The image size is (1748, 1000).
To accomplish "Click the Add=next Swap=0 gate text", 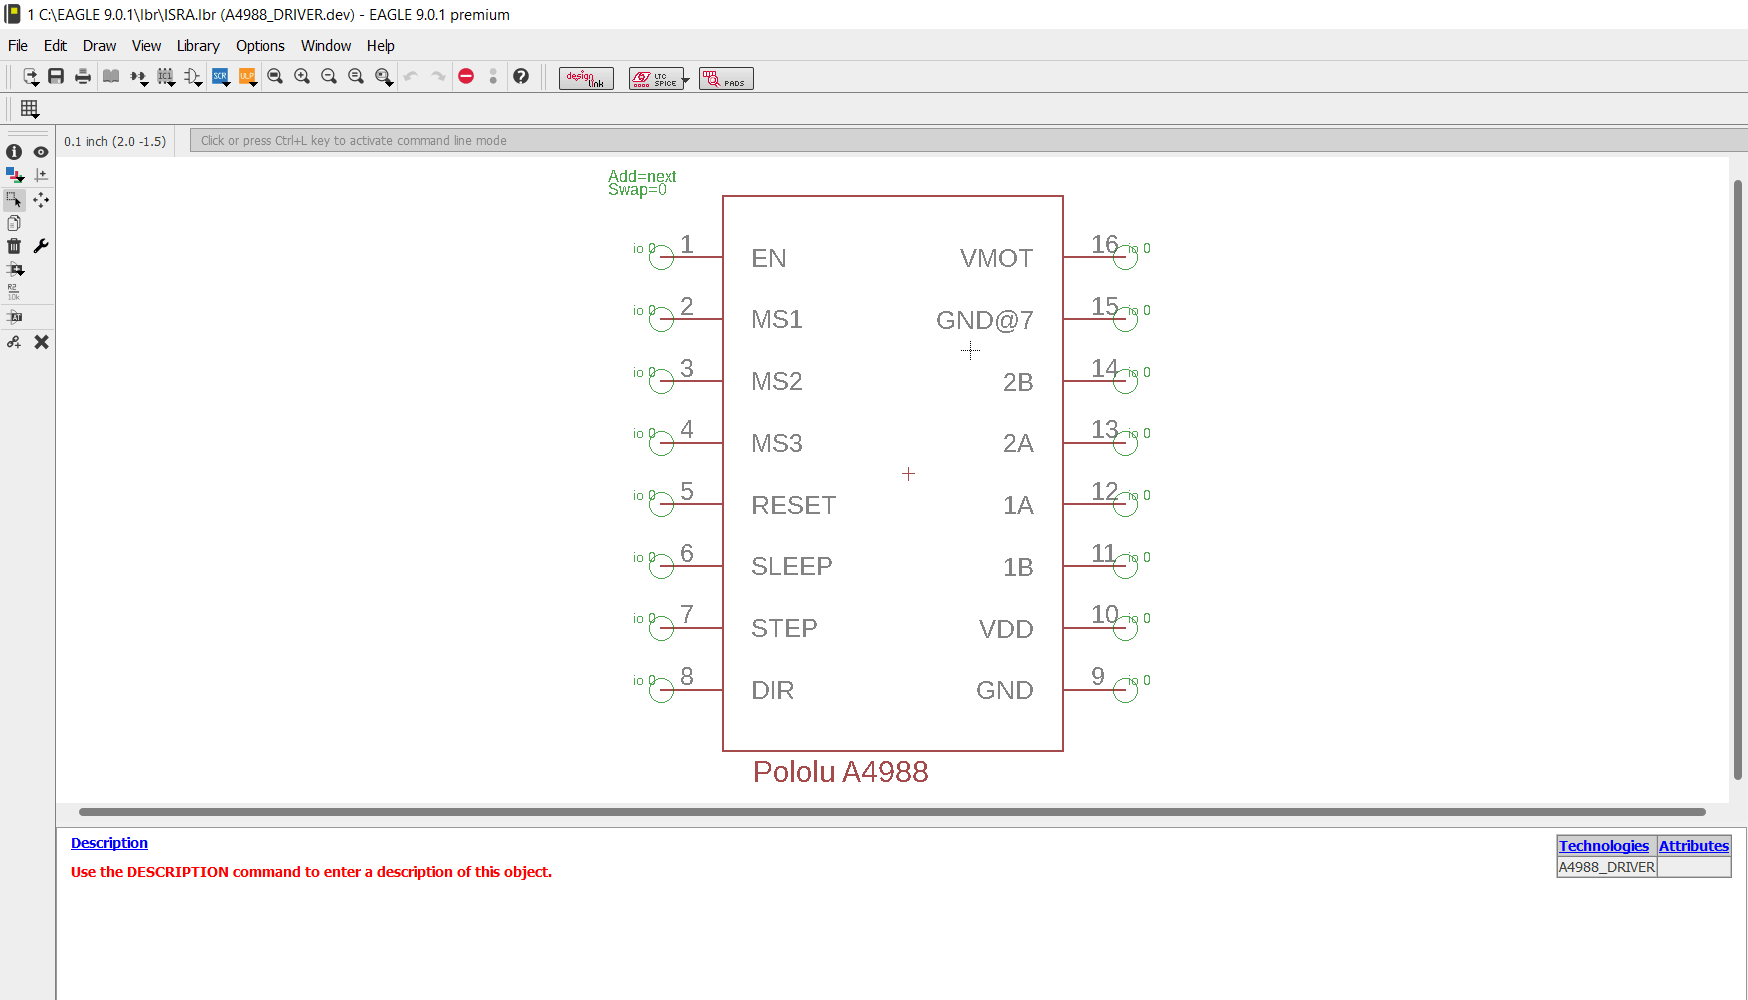I will pyautogui.click(x=642, y=183).
